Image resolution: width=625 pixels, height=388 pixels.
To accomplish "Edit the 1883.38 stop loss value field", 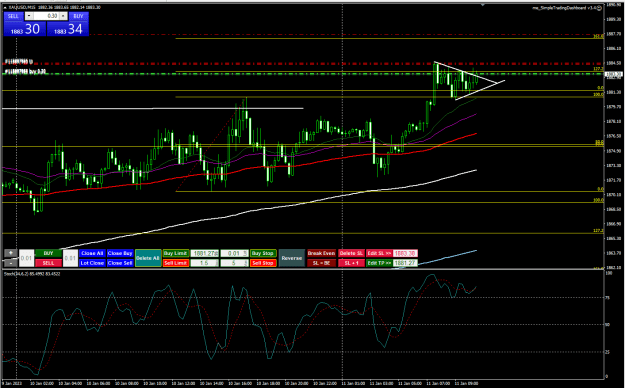I will (405, 253).
